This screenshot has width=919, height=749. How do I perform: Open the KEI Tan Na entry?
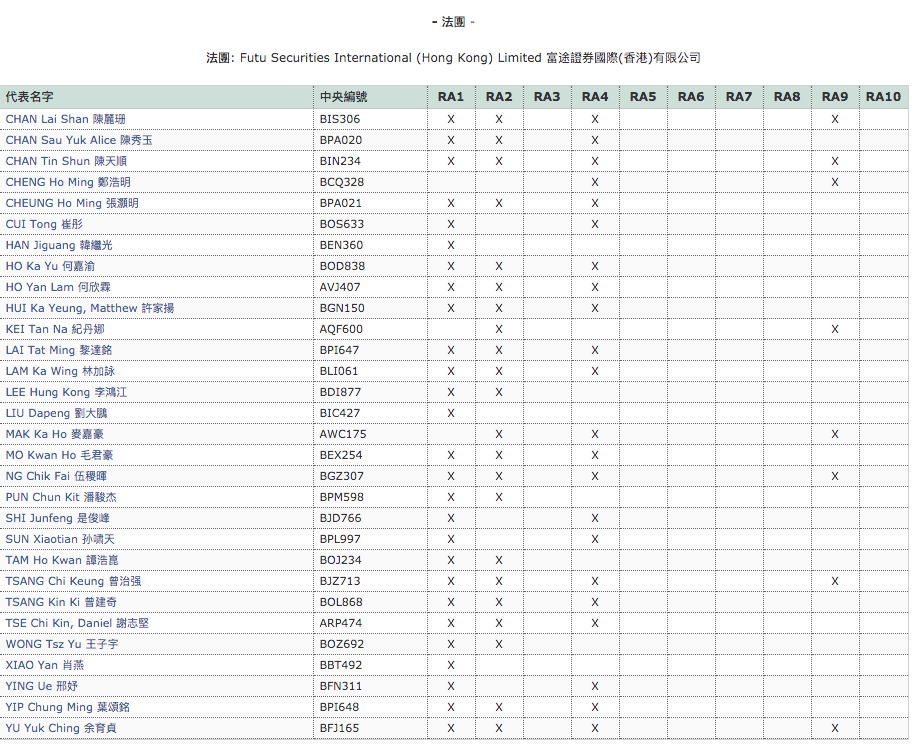55,329
